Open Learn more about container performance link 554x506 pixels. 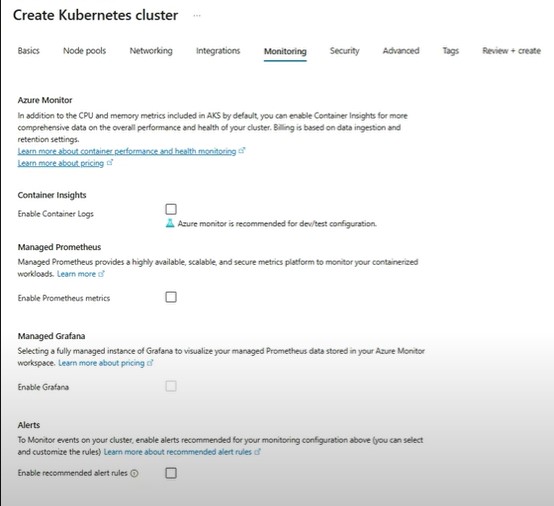click(127, 151)
